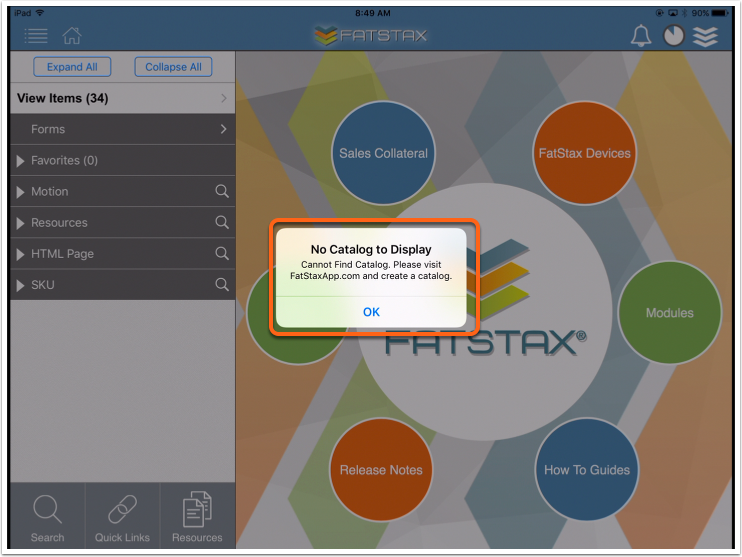Viewport: 742px width, 557px height.
Task: Open the pie chart sync status icon
Action: pyautogui.click(x=674, y=35)
